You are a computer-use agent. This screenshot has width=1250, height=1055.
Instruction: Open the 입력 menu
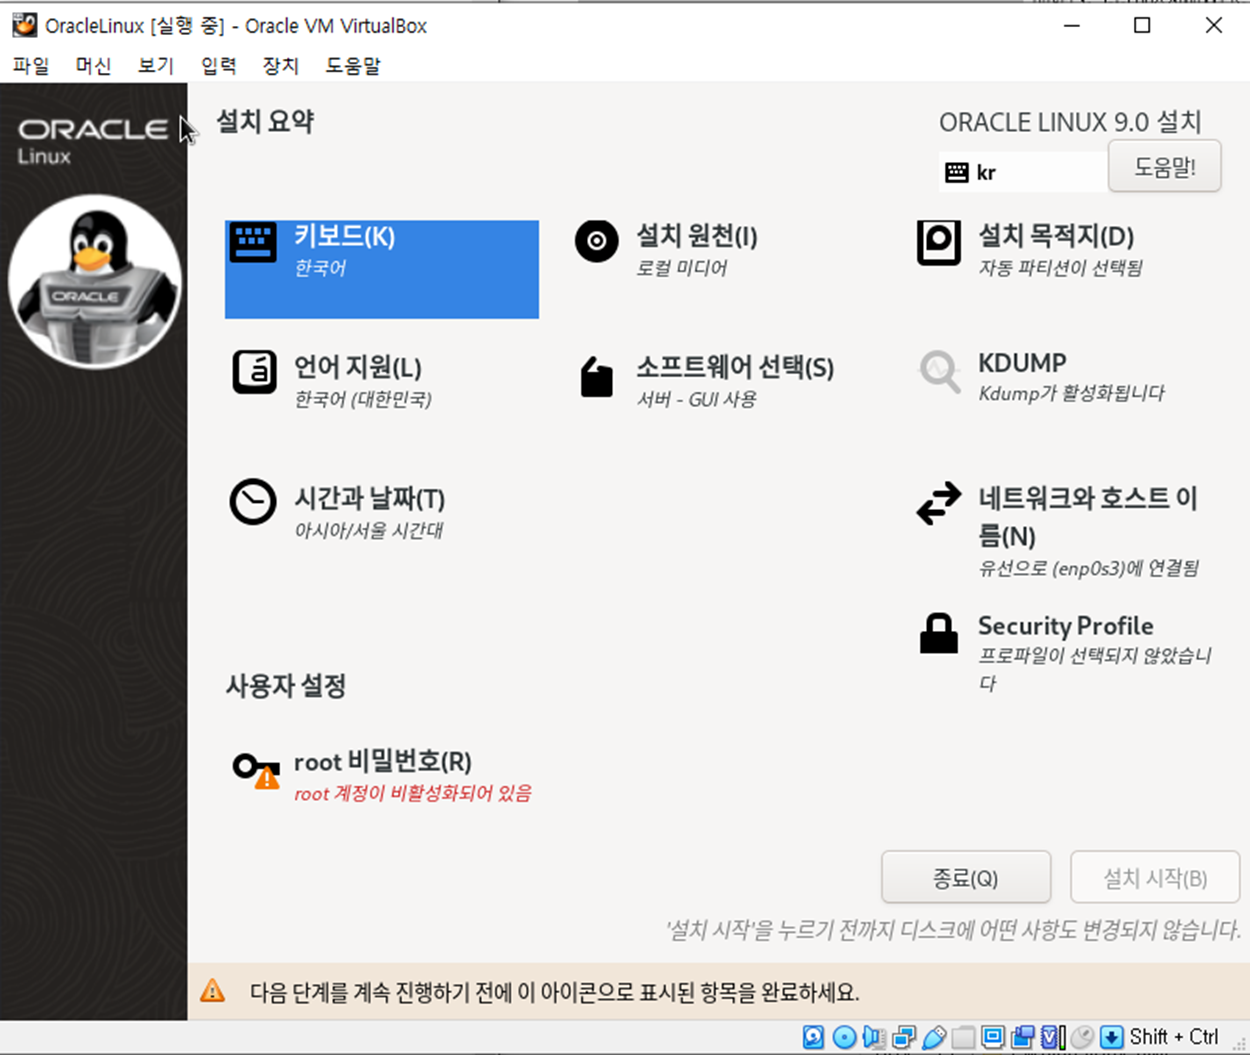pyautogui.click(x=218, y=66)
